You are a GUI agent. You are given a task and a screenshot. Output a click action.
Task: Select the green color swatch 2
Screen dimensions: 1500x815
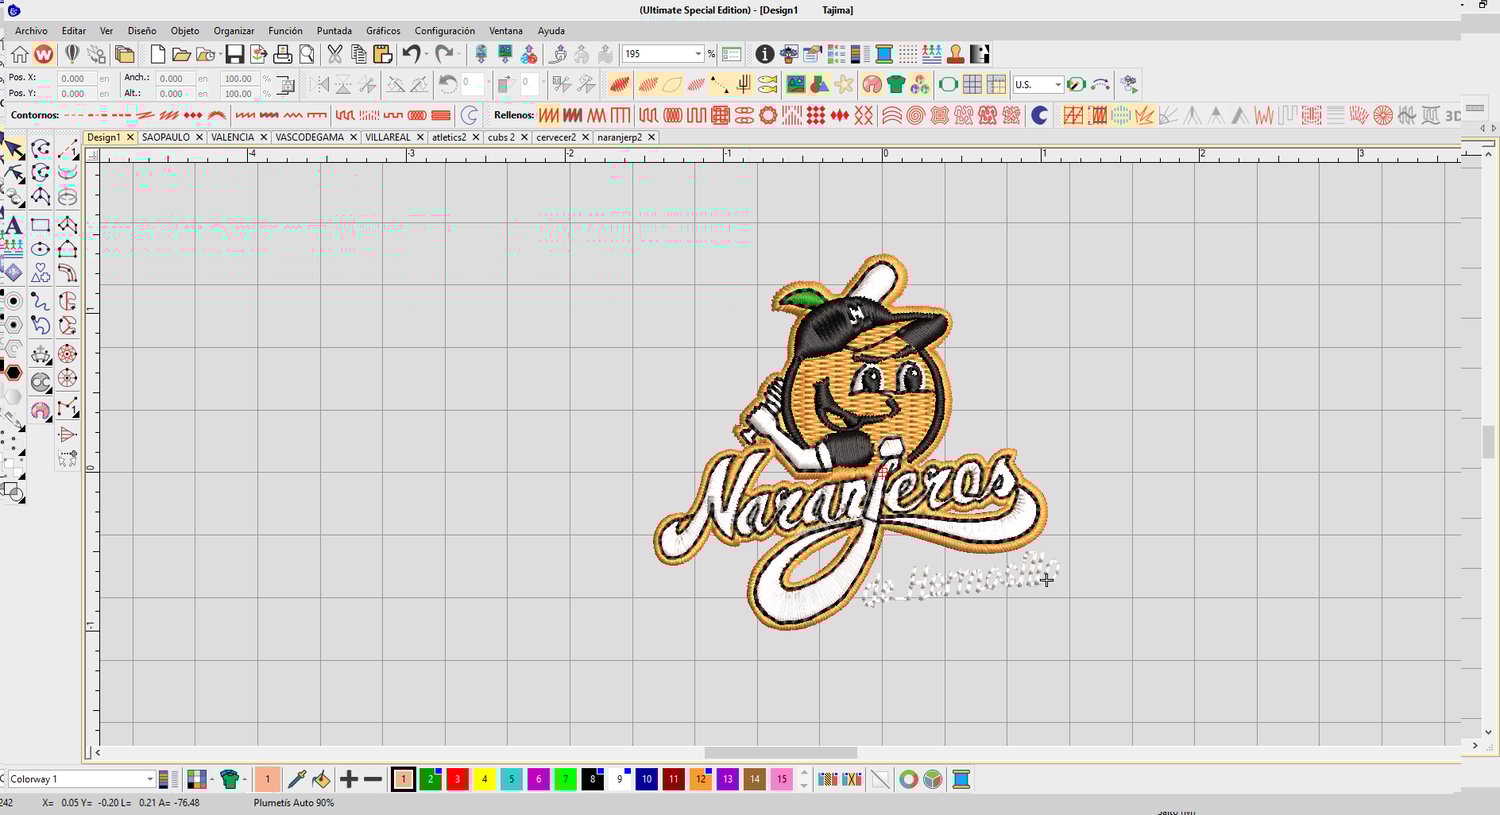click(430, 779)
